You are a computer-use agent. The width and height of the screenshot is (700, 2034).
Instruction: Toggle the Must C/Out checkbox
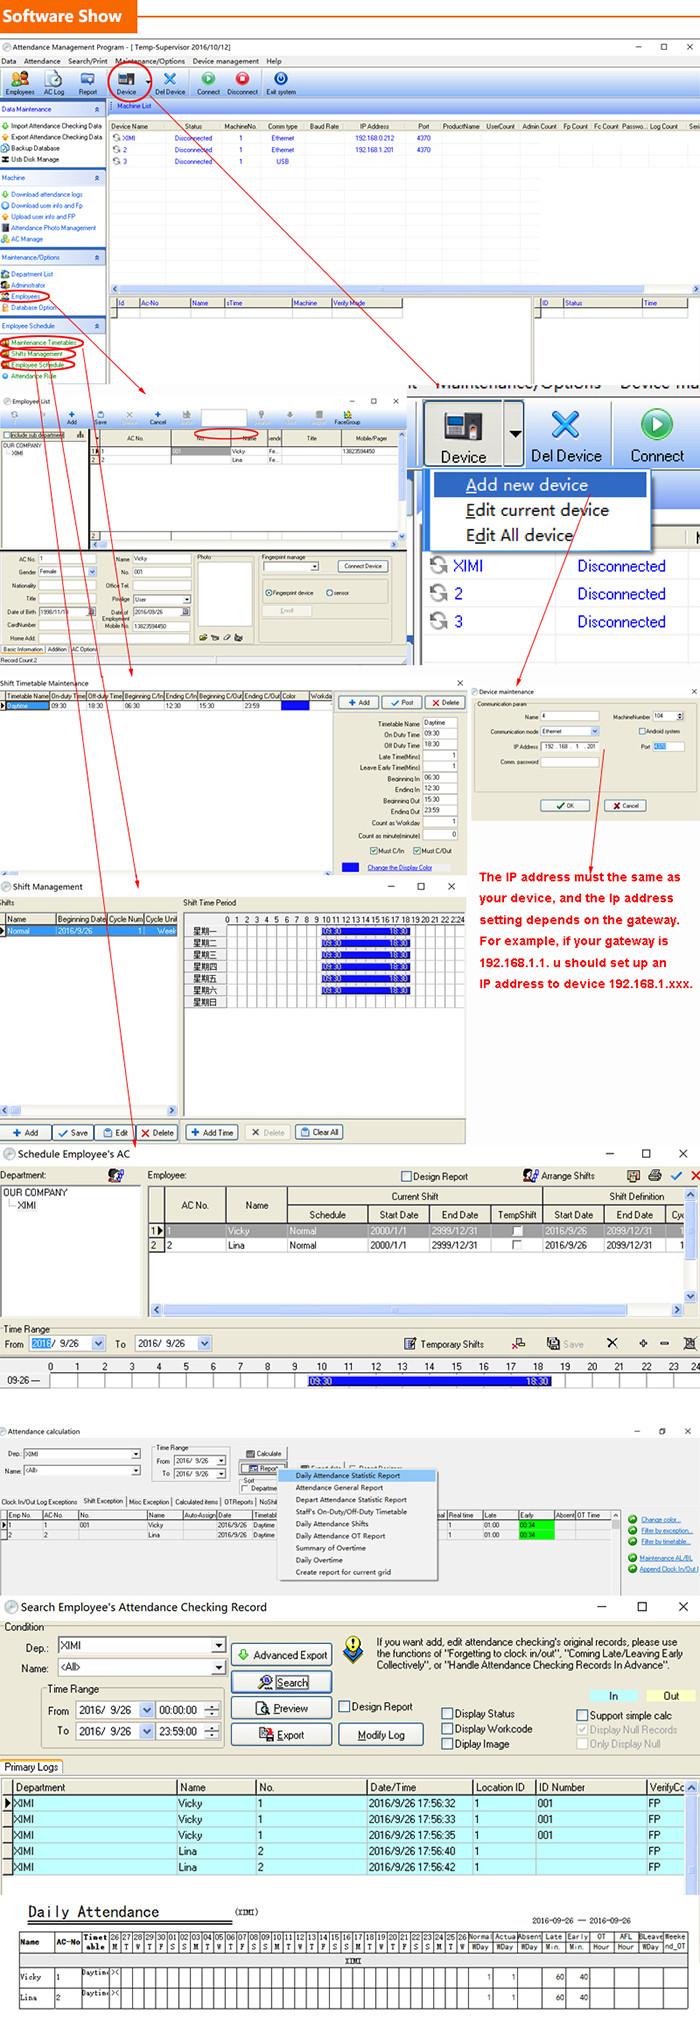416,851
